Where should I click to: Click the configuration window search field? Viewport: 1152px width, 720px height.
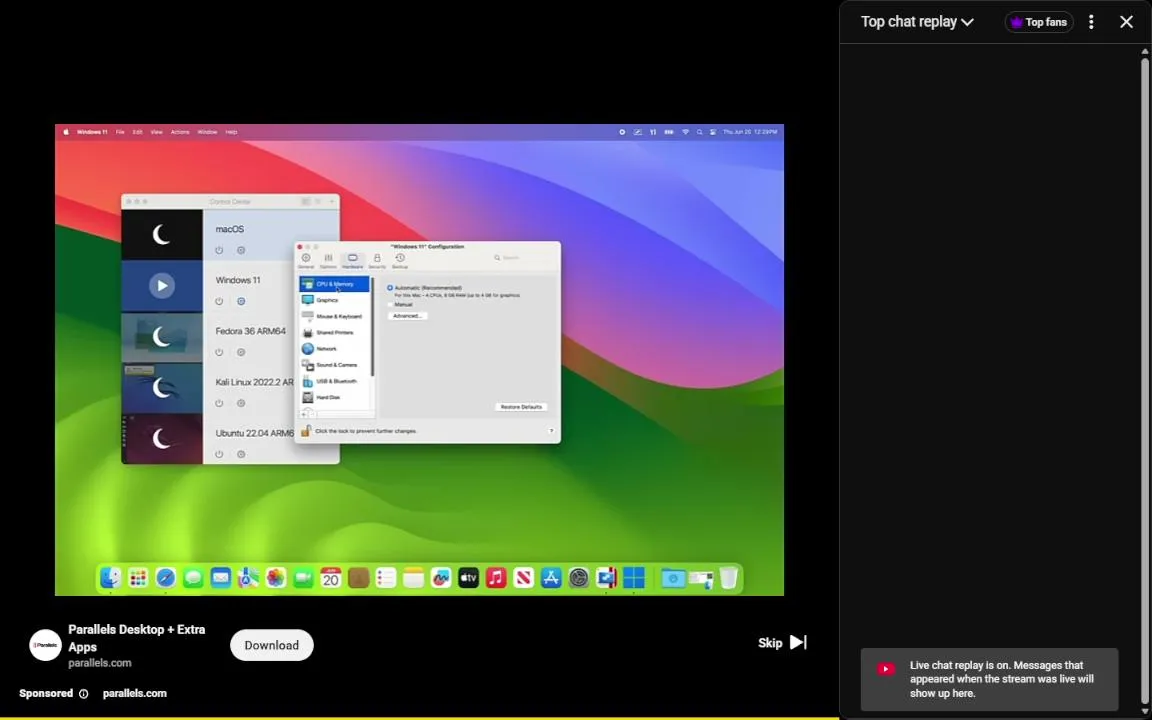(523, 258)
